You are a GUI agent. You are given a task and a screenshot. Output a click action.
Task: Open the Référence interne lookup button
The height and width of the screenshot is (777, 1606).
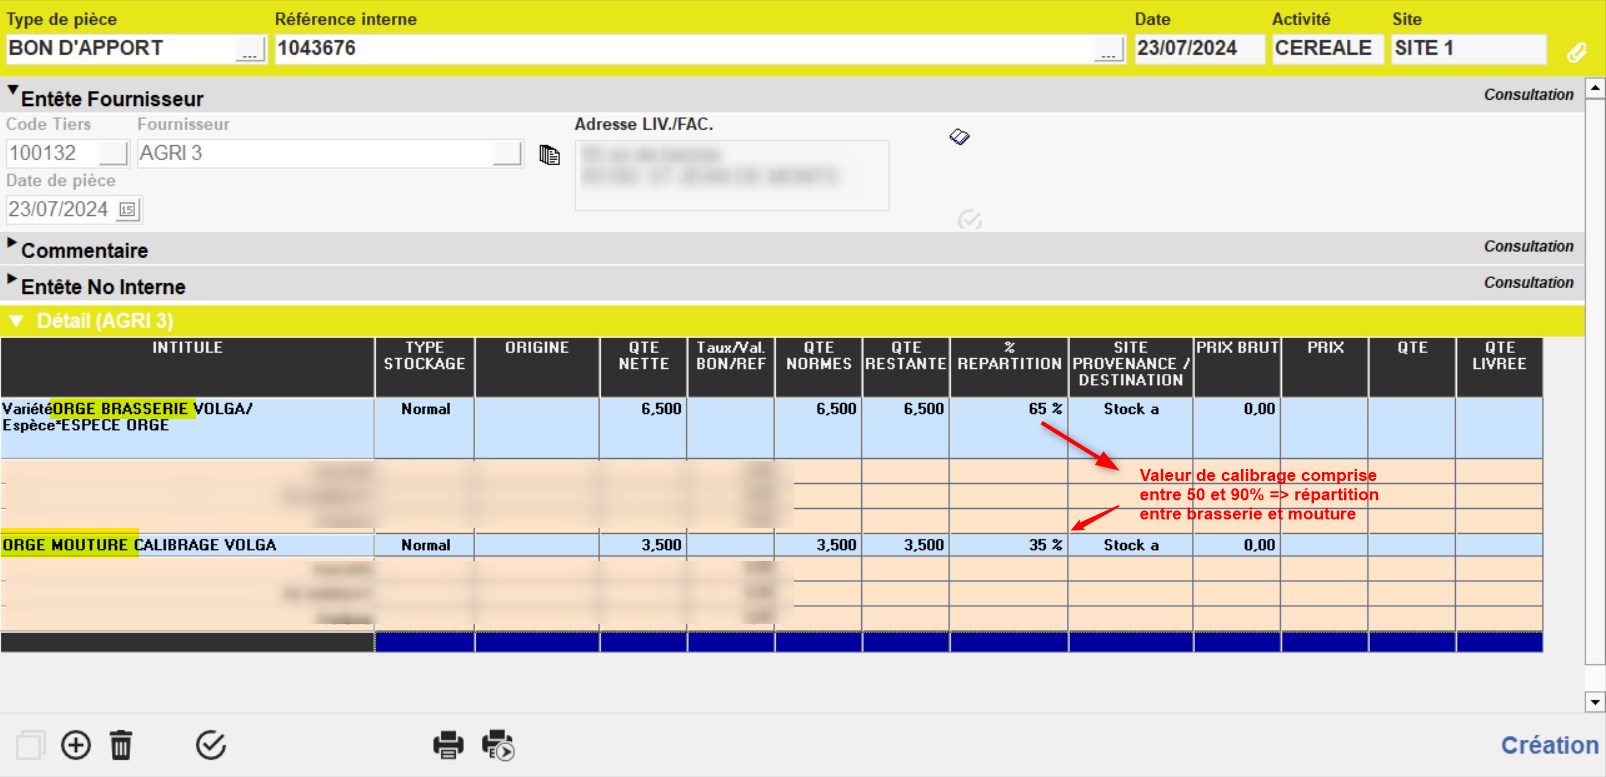1108,49
